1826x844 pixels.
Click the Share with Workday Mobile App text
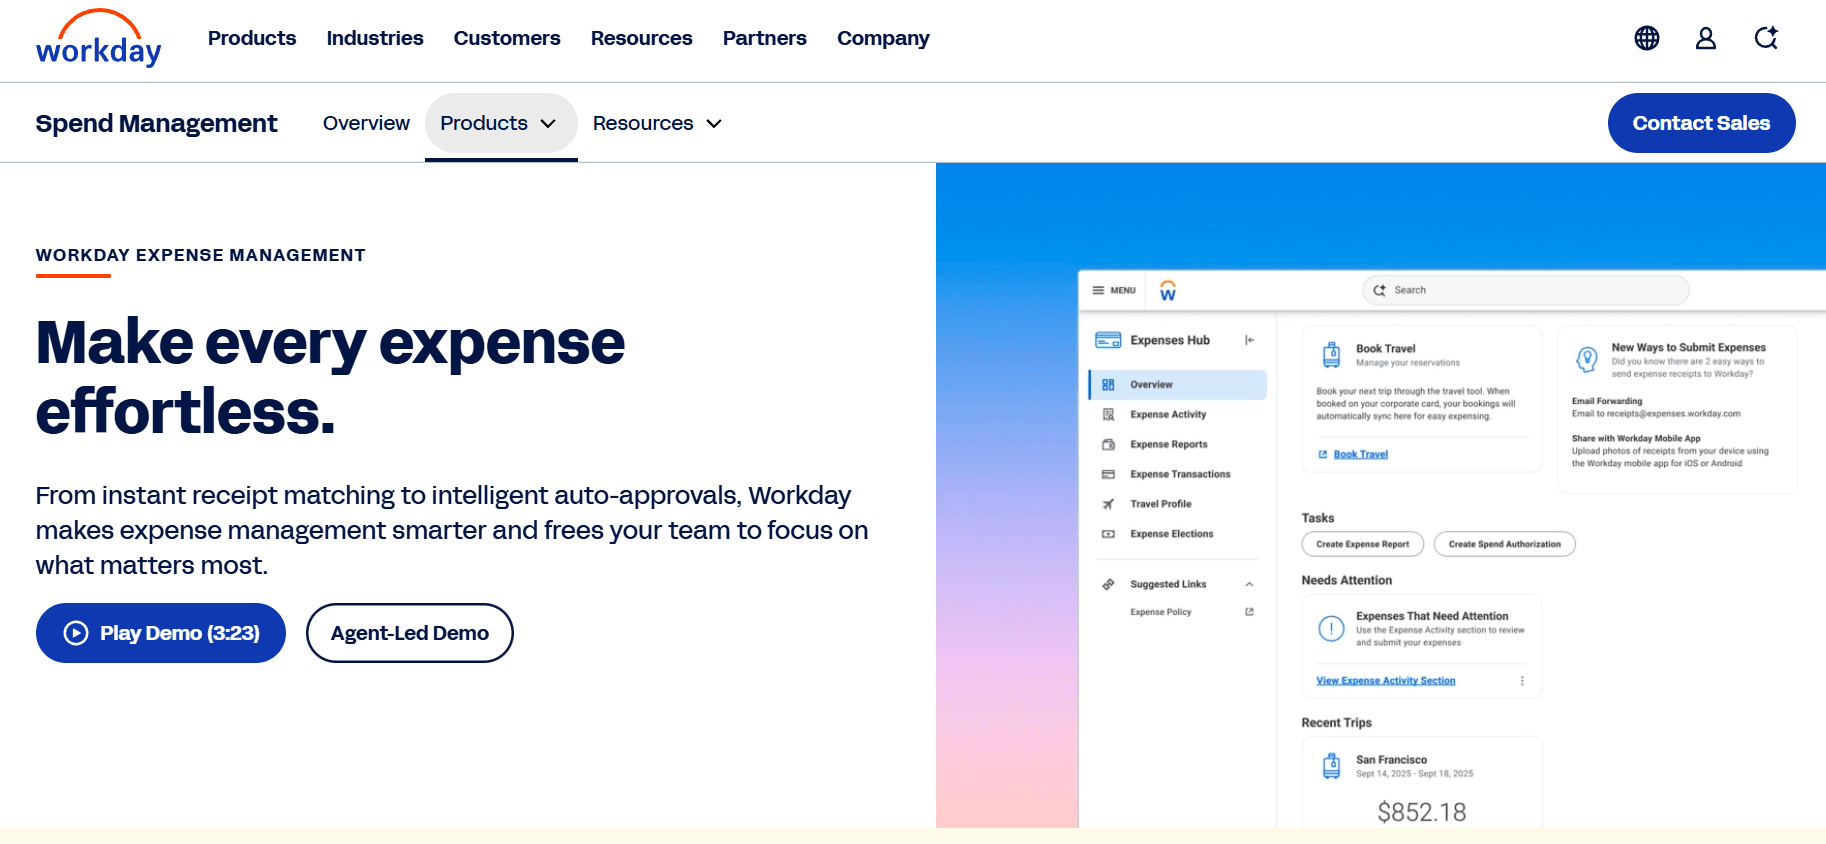tap(1636, 438)
